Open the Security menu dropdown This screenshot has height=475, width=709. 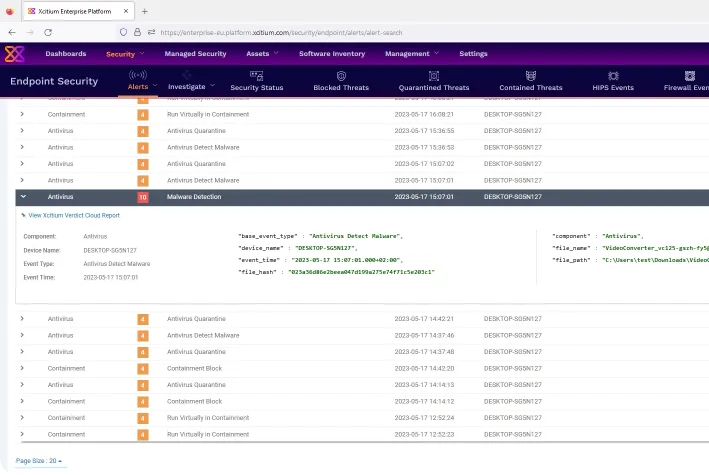pos(125,54)
